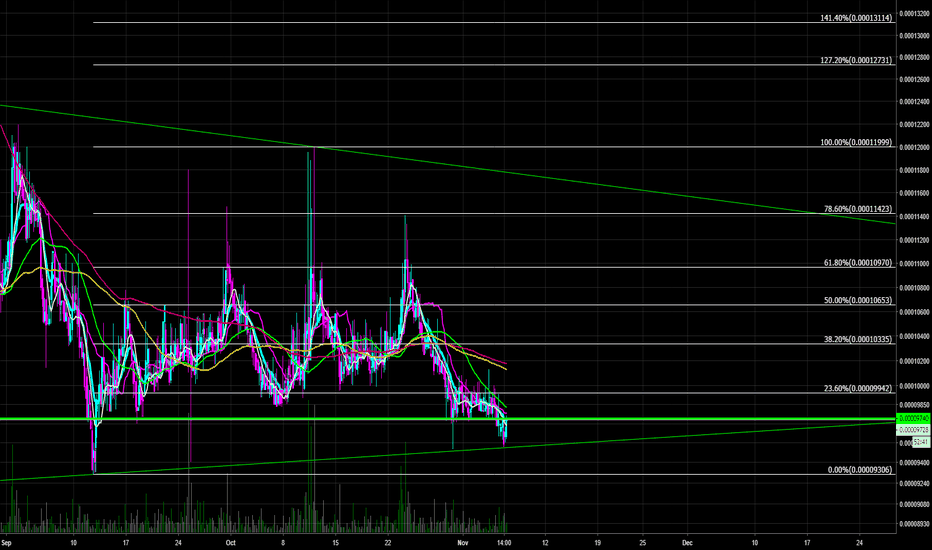Pick the 50.00%(0.00010653) Fibonacci label

point(858,300)
